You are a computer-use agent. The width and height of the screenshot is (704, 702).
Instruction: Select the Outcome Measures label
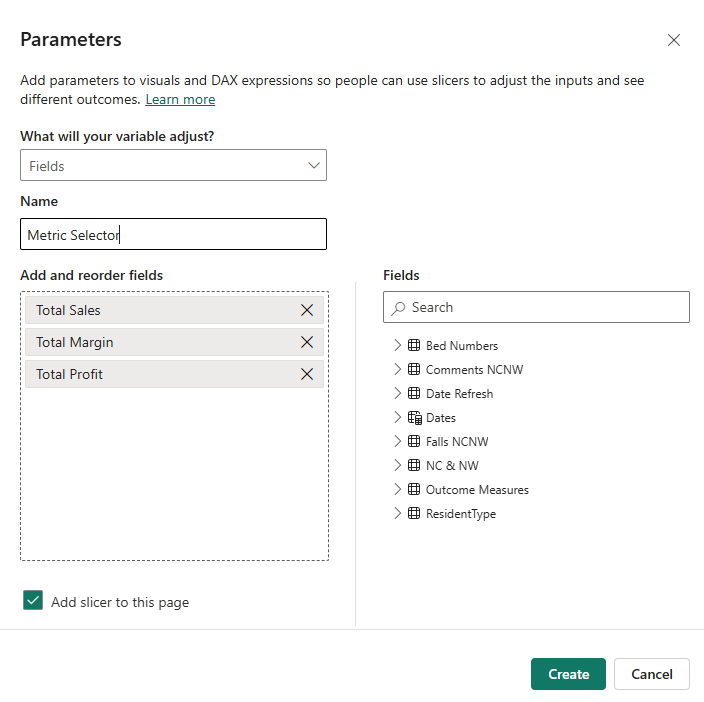coord(477,489)
